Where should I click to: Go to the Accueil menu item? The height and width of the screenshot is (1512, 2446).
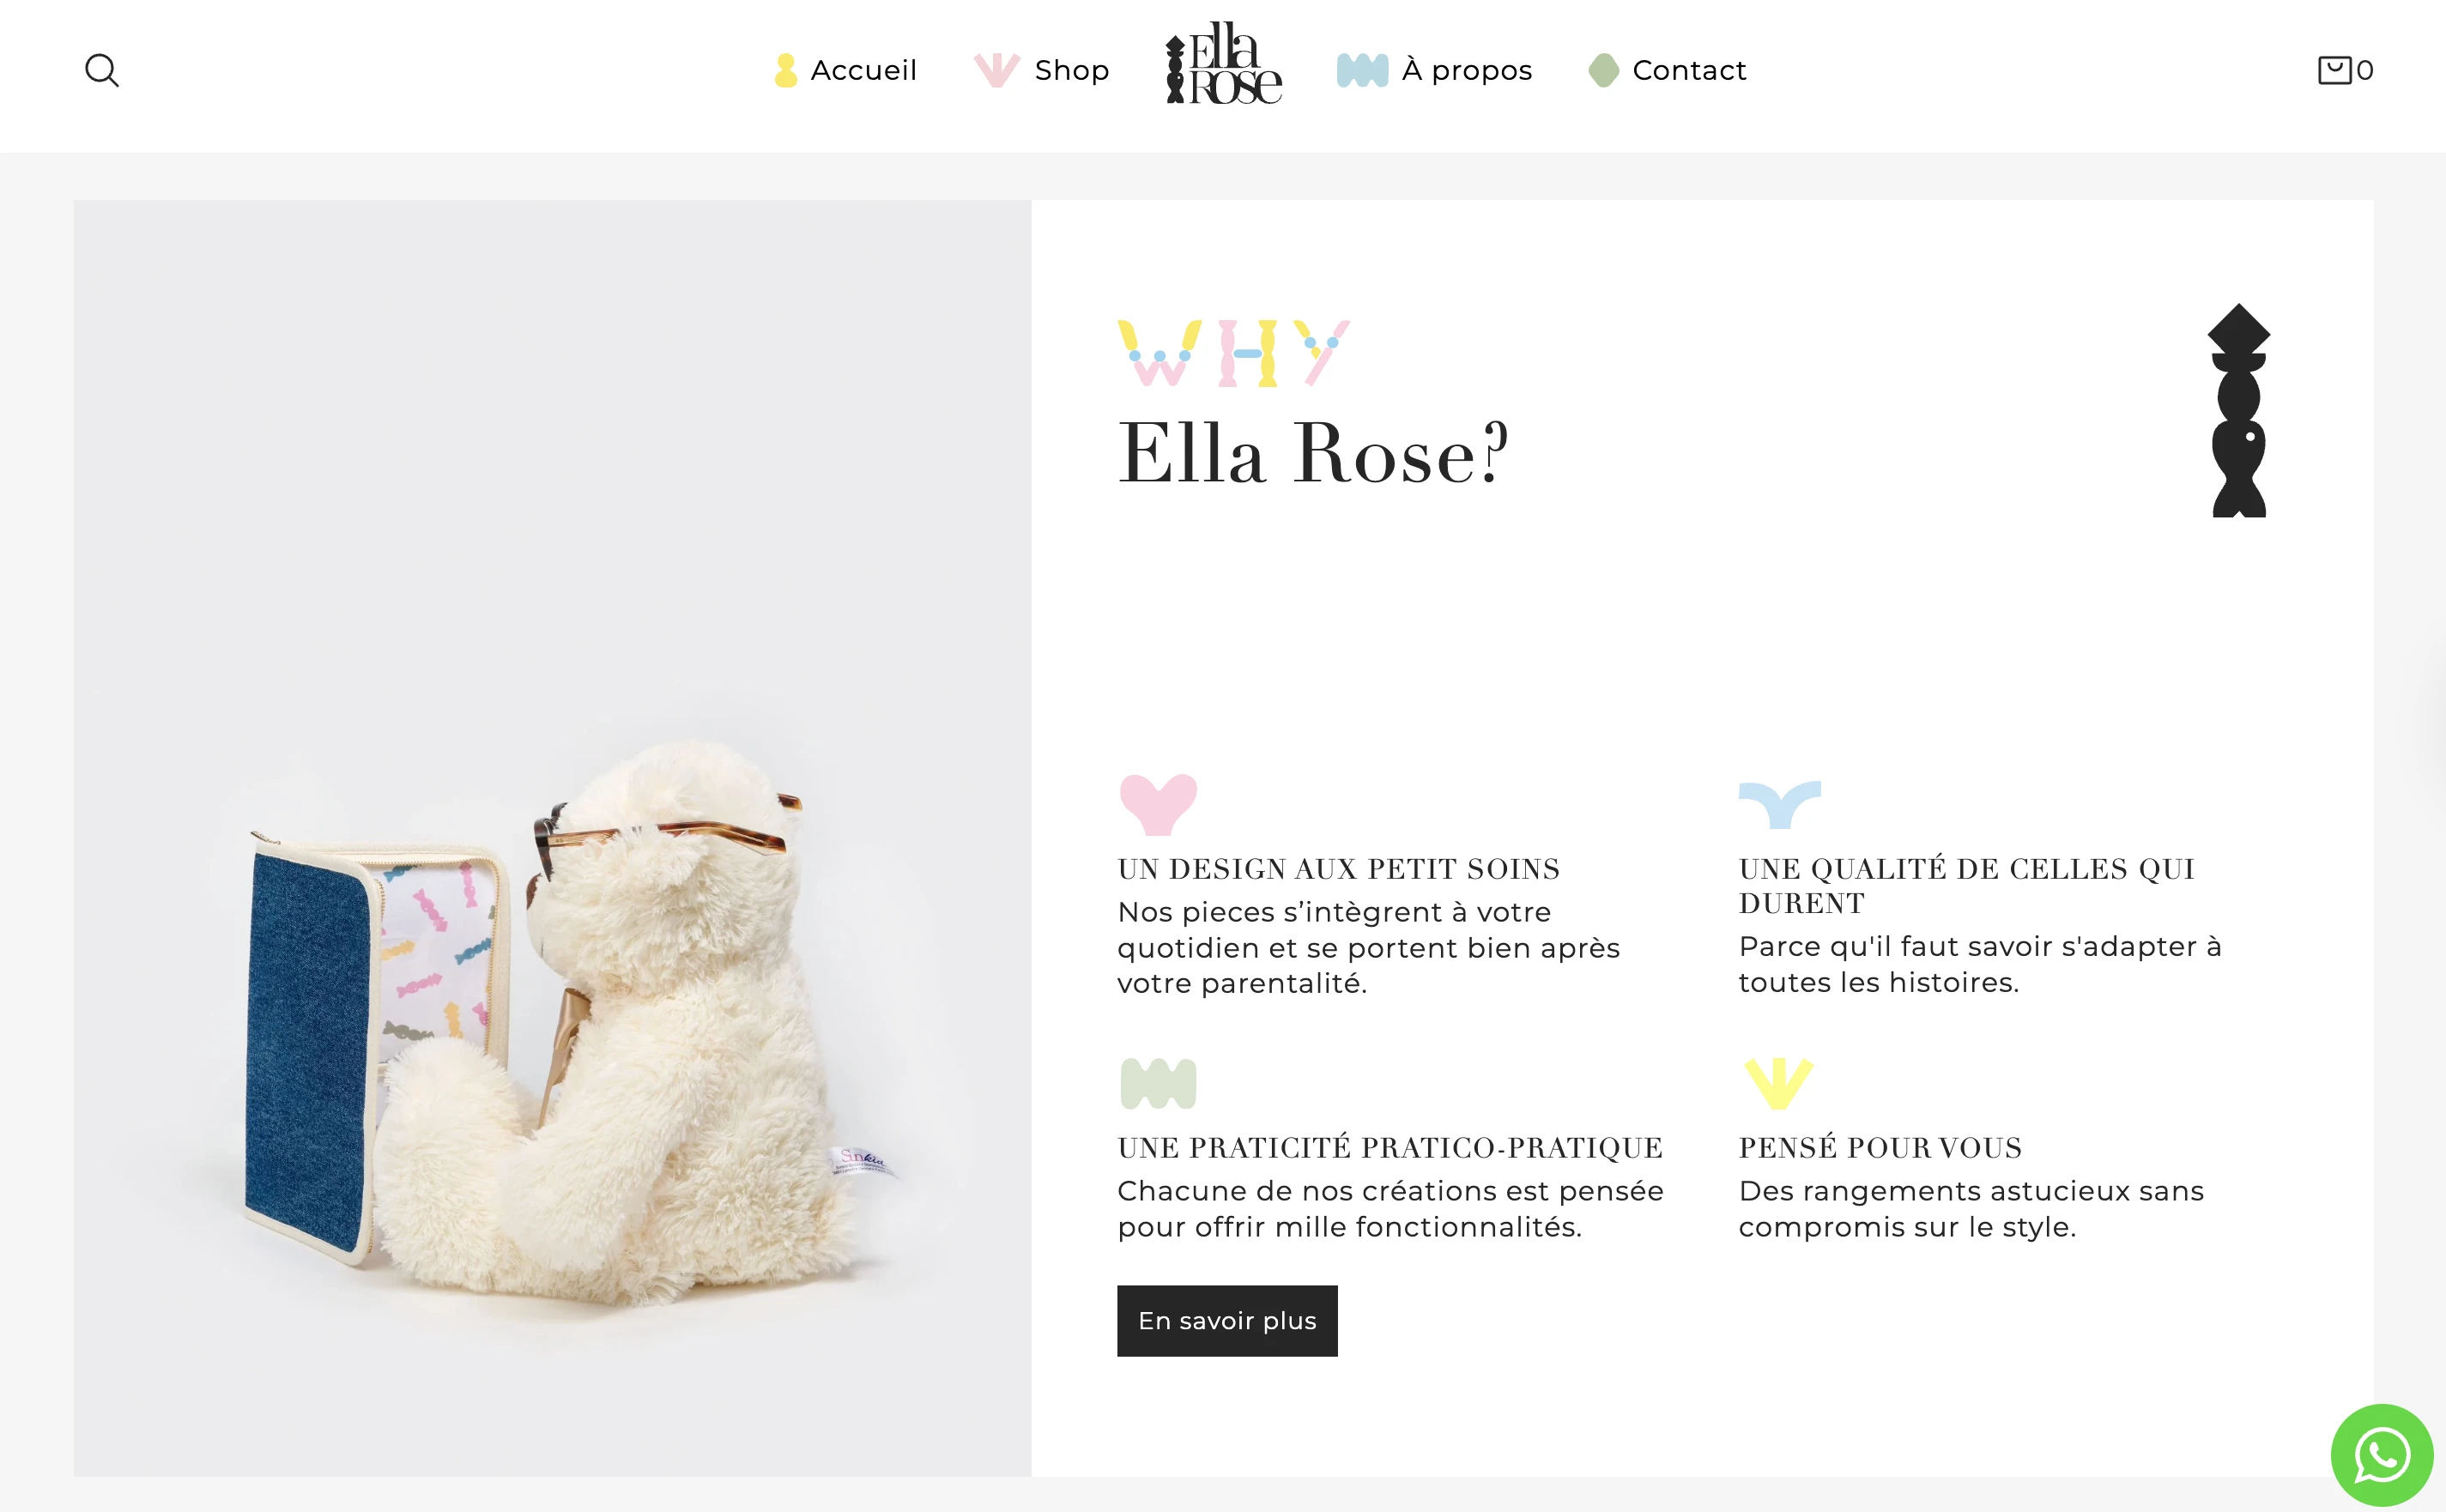click(863, 71)
